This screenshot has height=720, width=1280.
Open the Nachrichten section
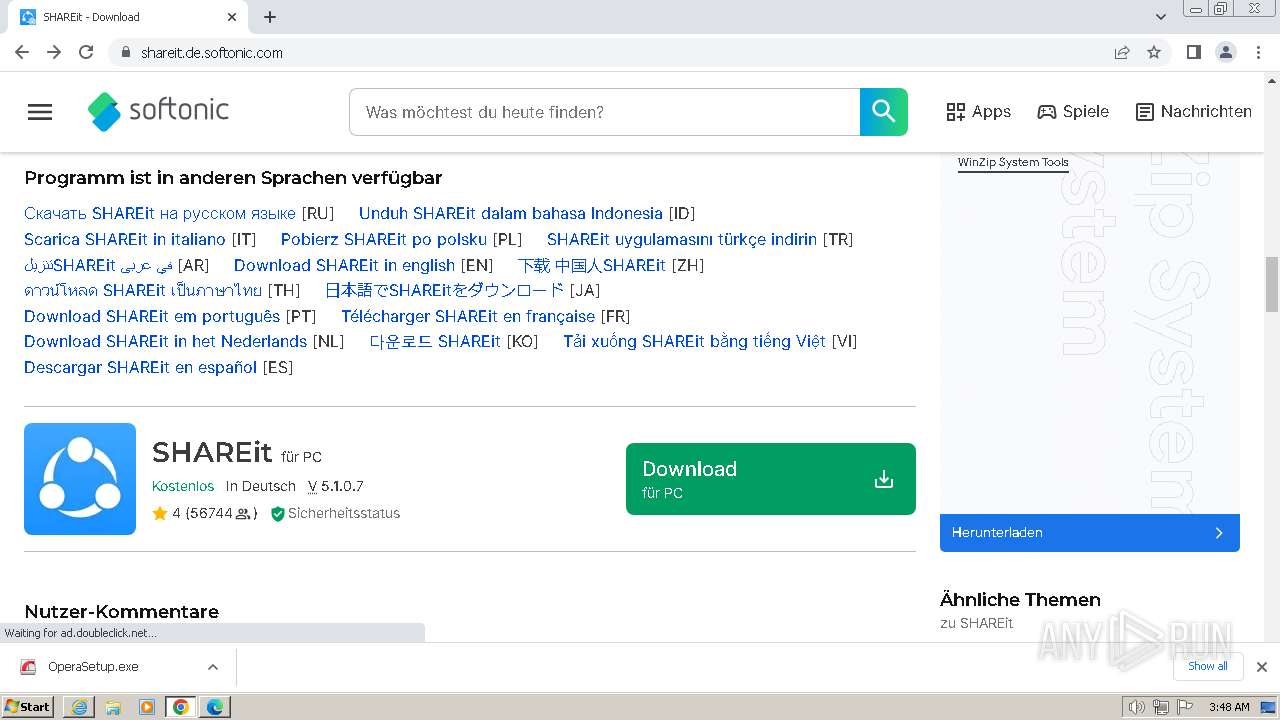pos(1194,112)
